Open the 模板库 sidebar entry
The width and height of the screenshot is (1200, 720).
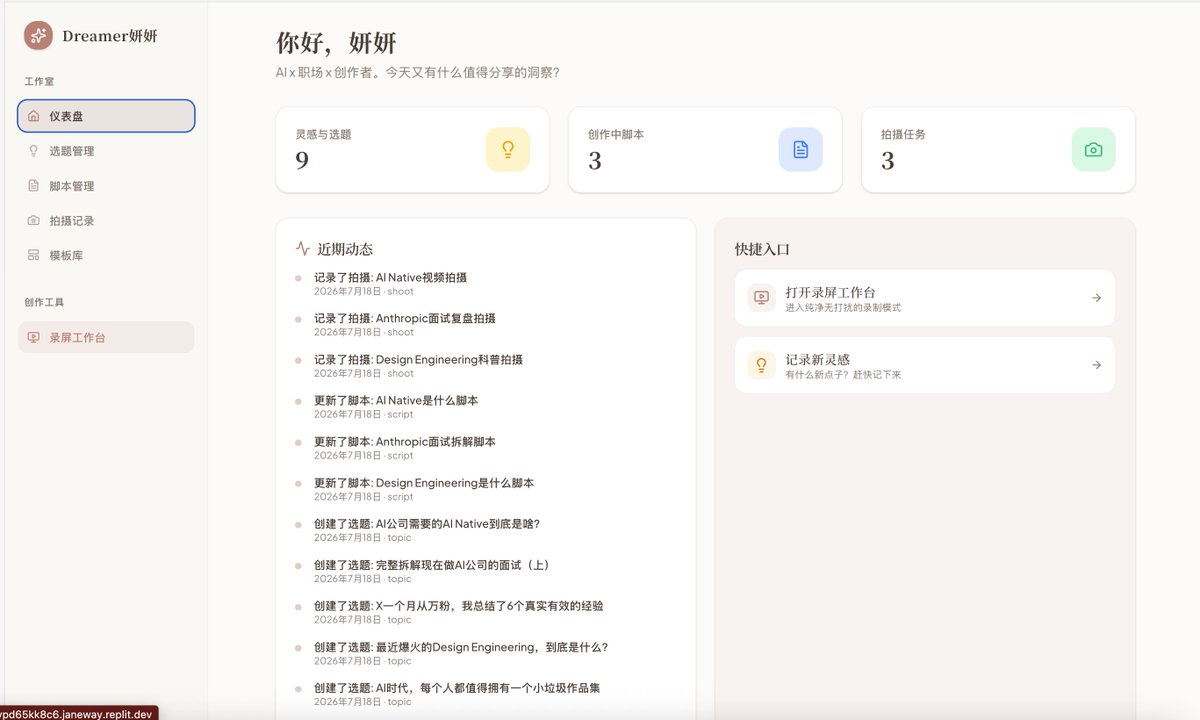(x=106, y=255)
